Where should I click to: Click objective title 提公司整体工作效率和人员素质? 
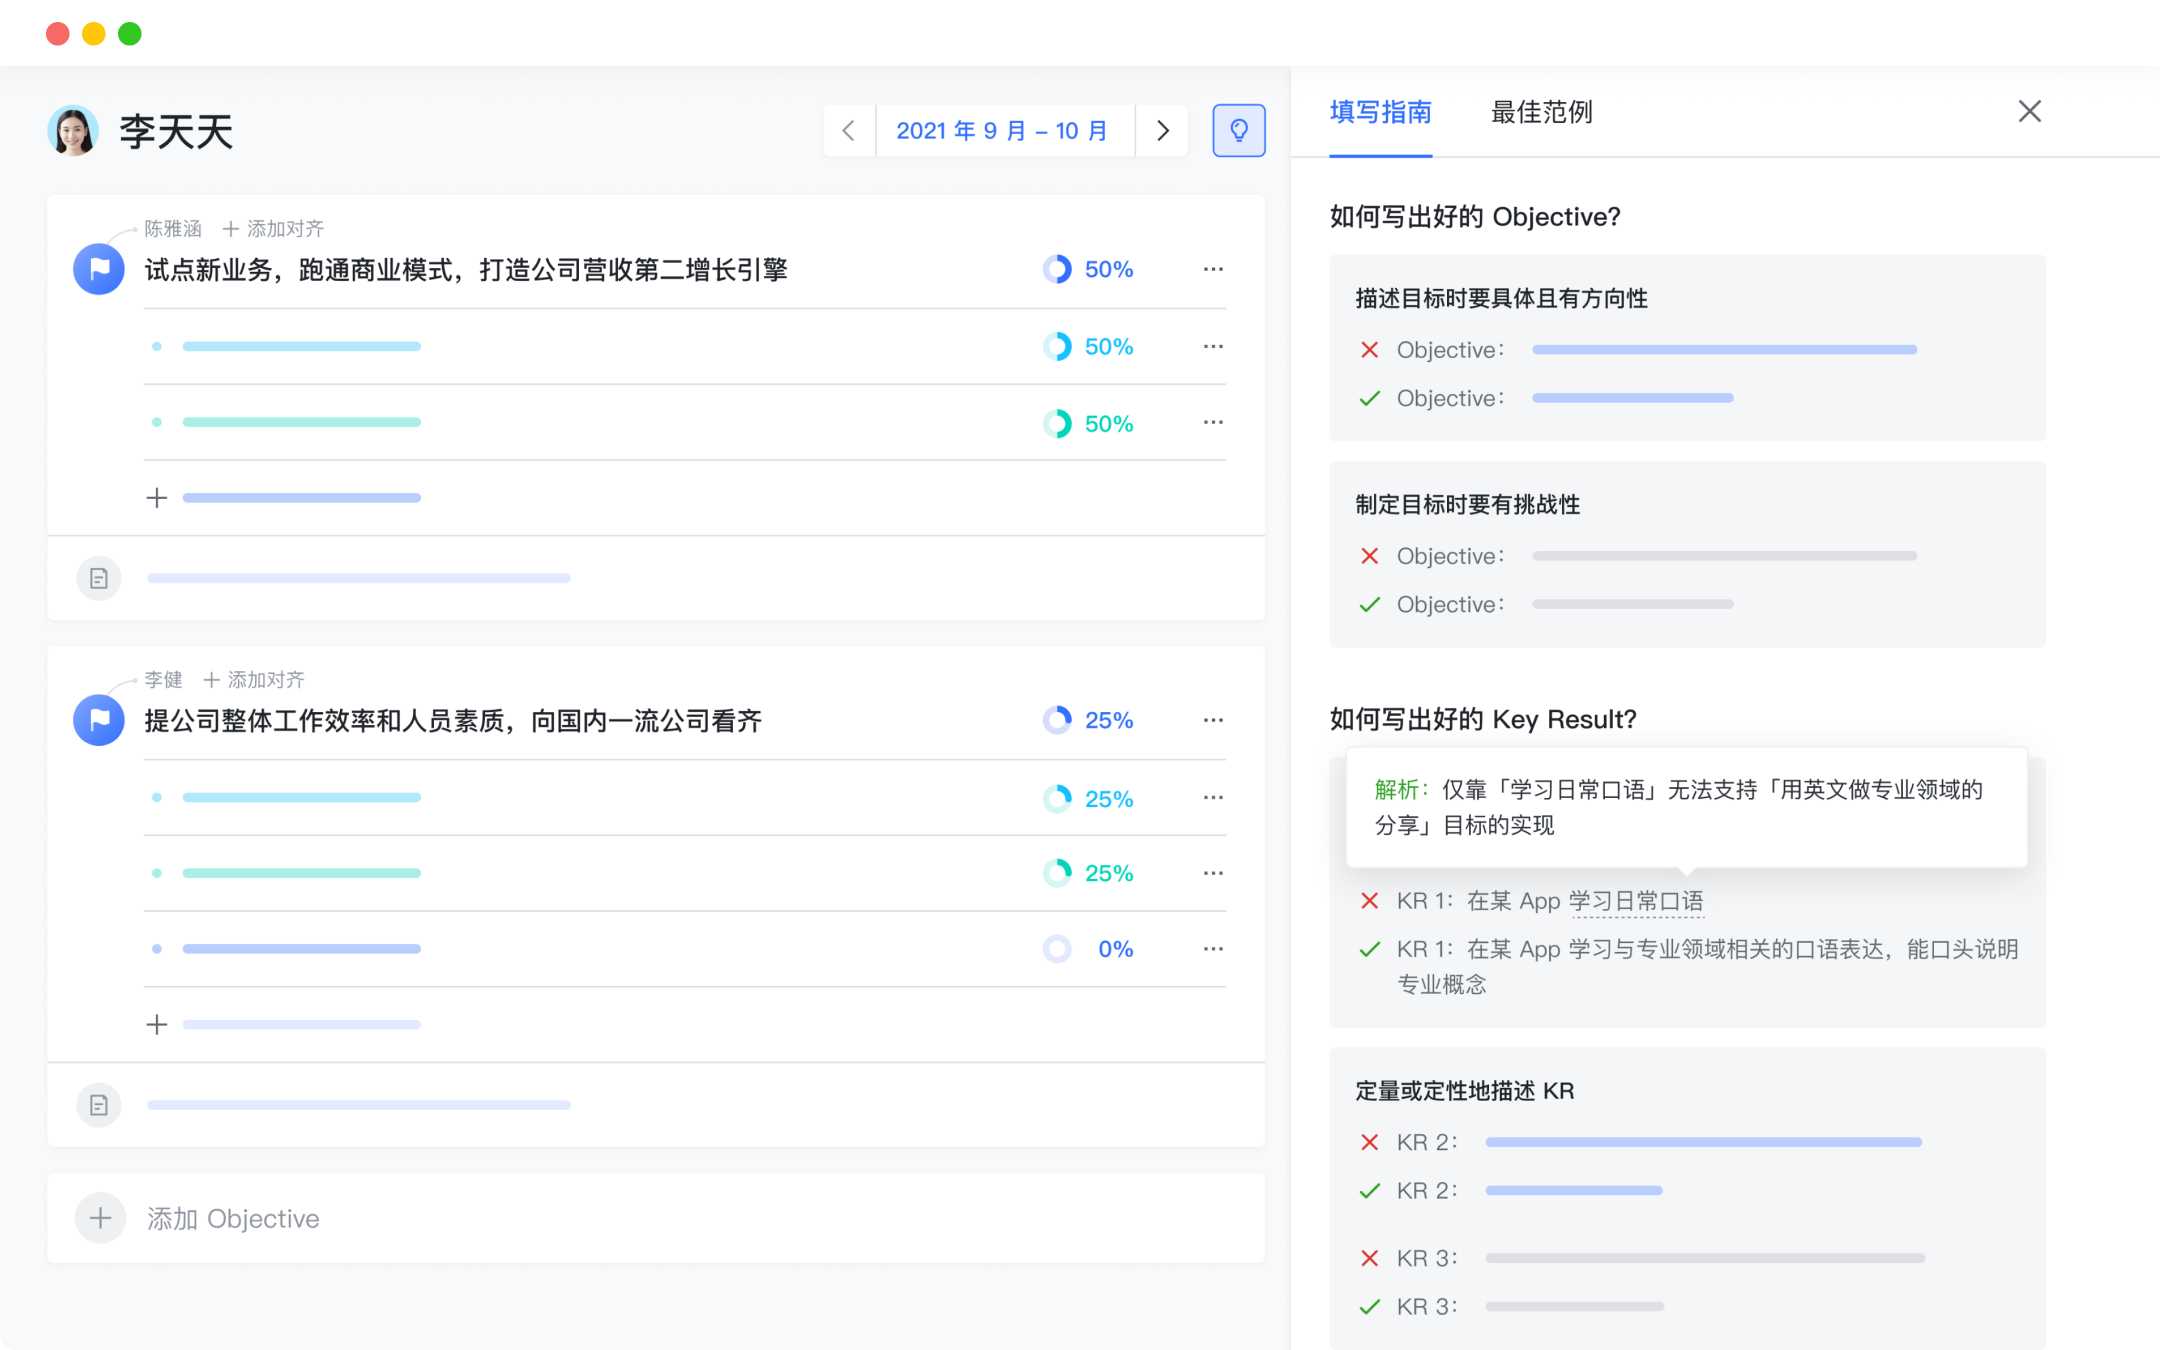[x=453, y=720]
